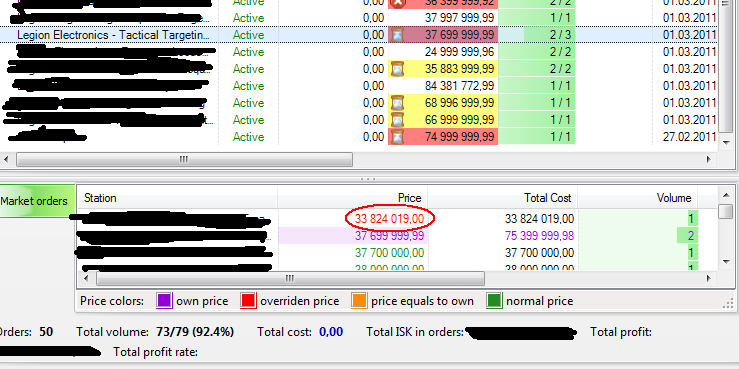This screenshot has height=369, width=739.
Task: Click right arrow of market orders horizontal scrollbar
Action: (x=708, y=279)
